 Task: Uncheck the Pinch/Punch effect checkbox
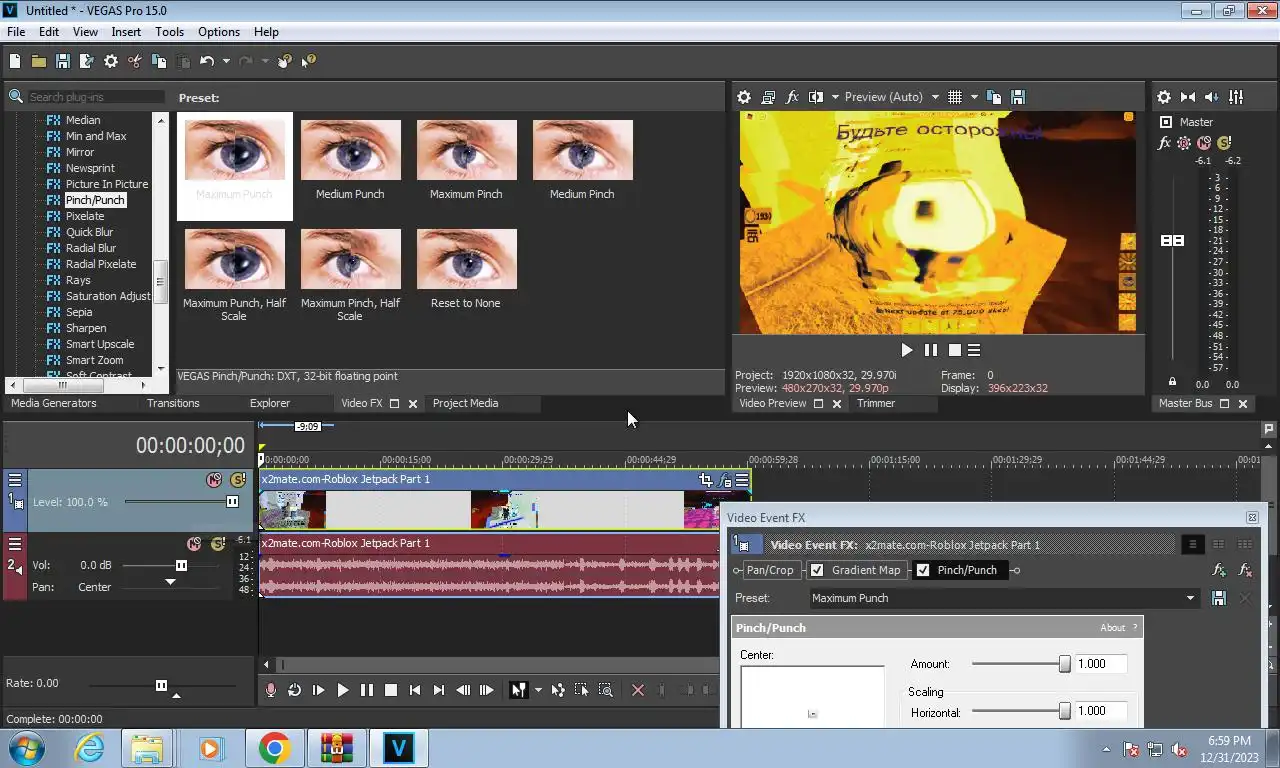[923, 570]
